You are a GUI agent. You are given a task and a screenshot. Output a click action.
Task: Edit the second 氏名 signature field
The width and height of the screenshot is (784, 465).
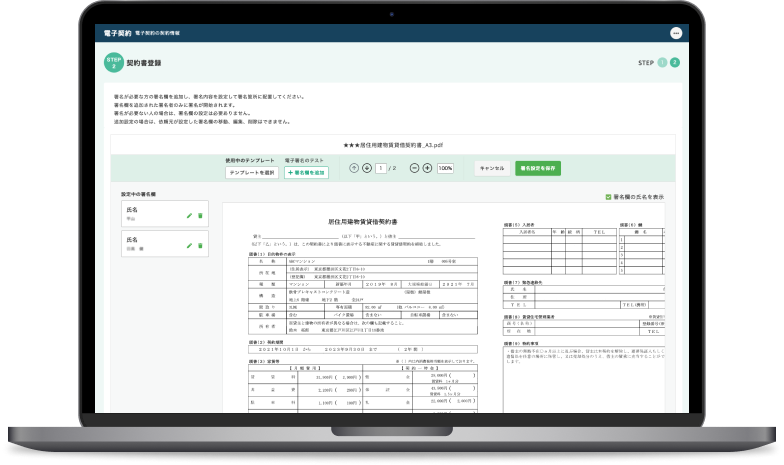click(x=189, y=245)
